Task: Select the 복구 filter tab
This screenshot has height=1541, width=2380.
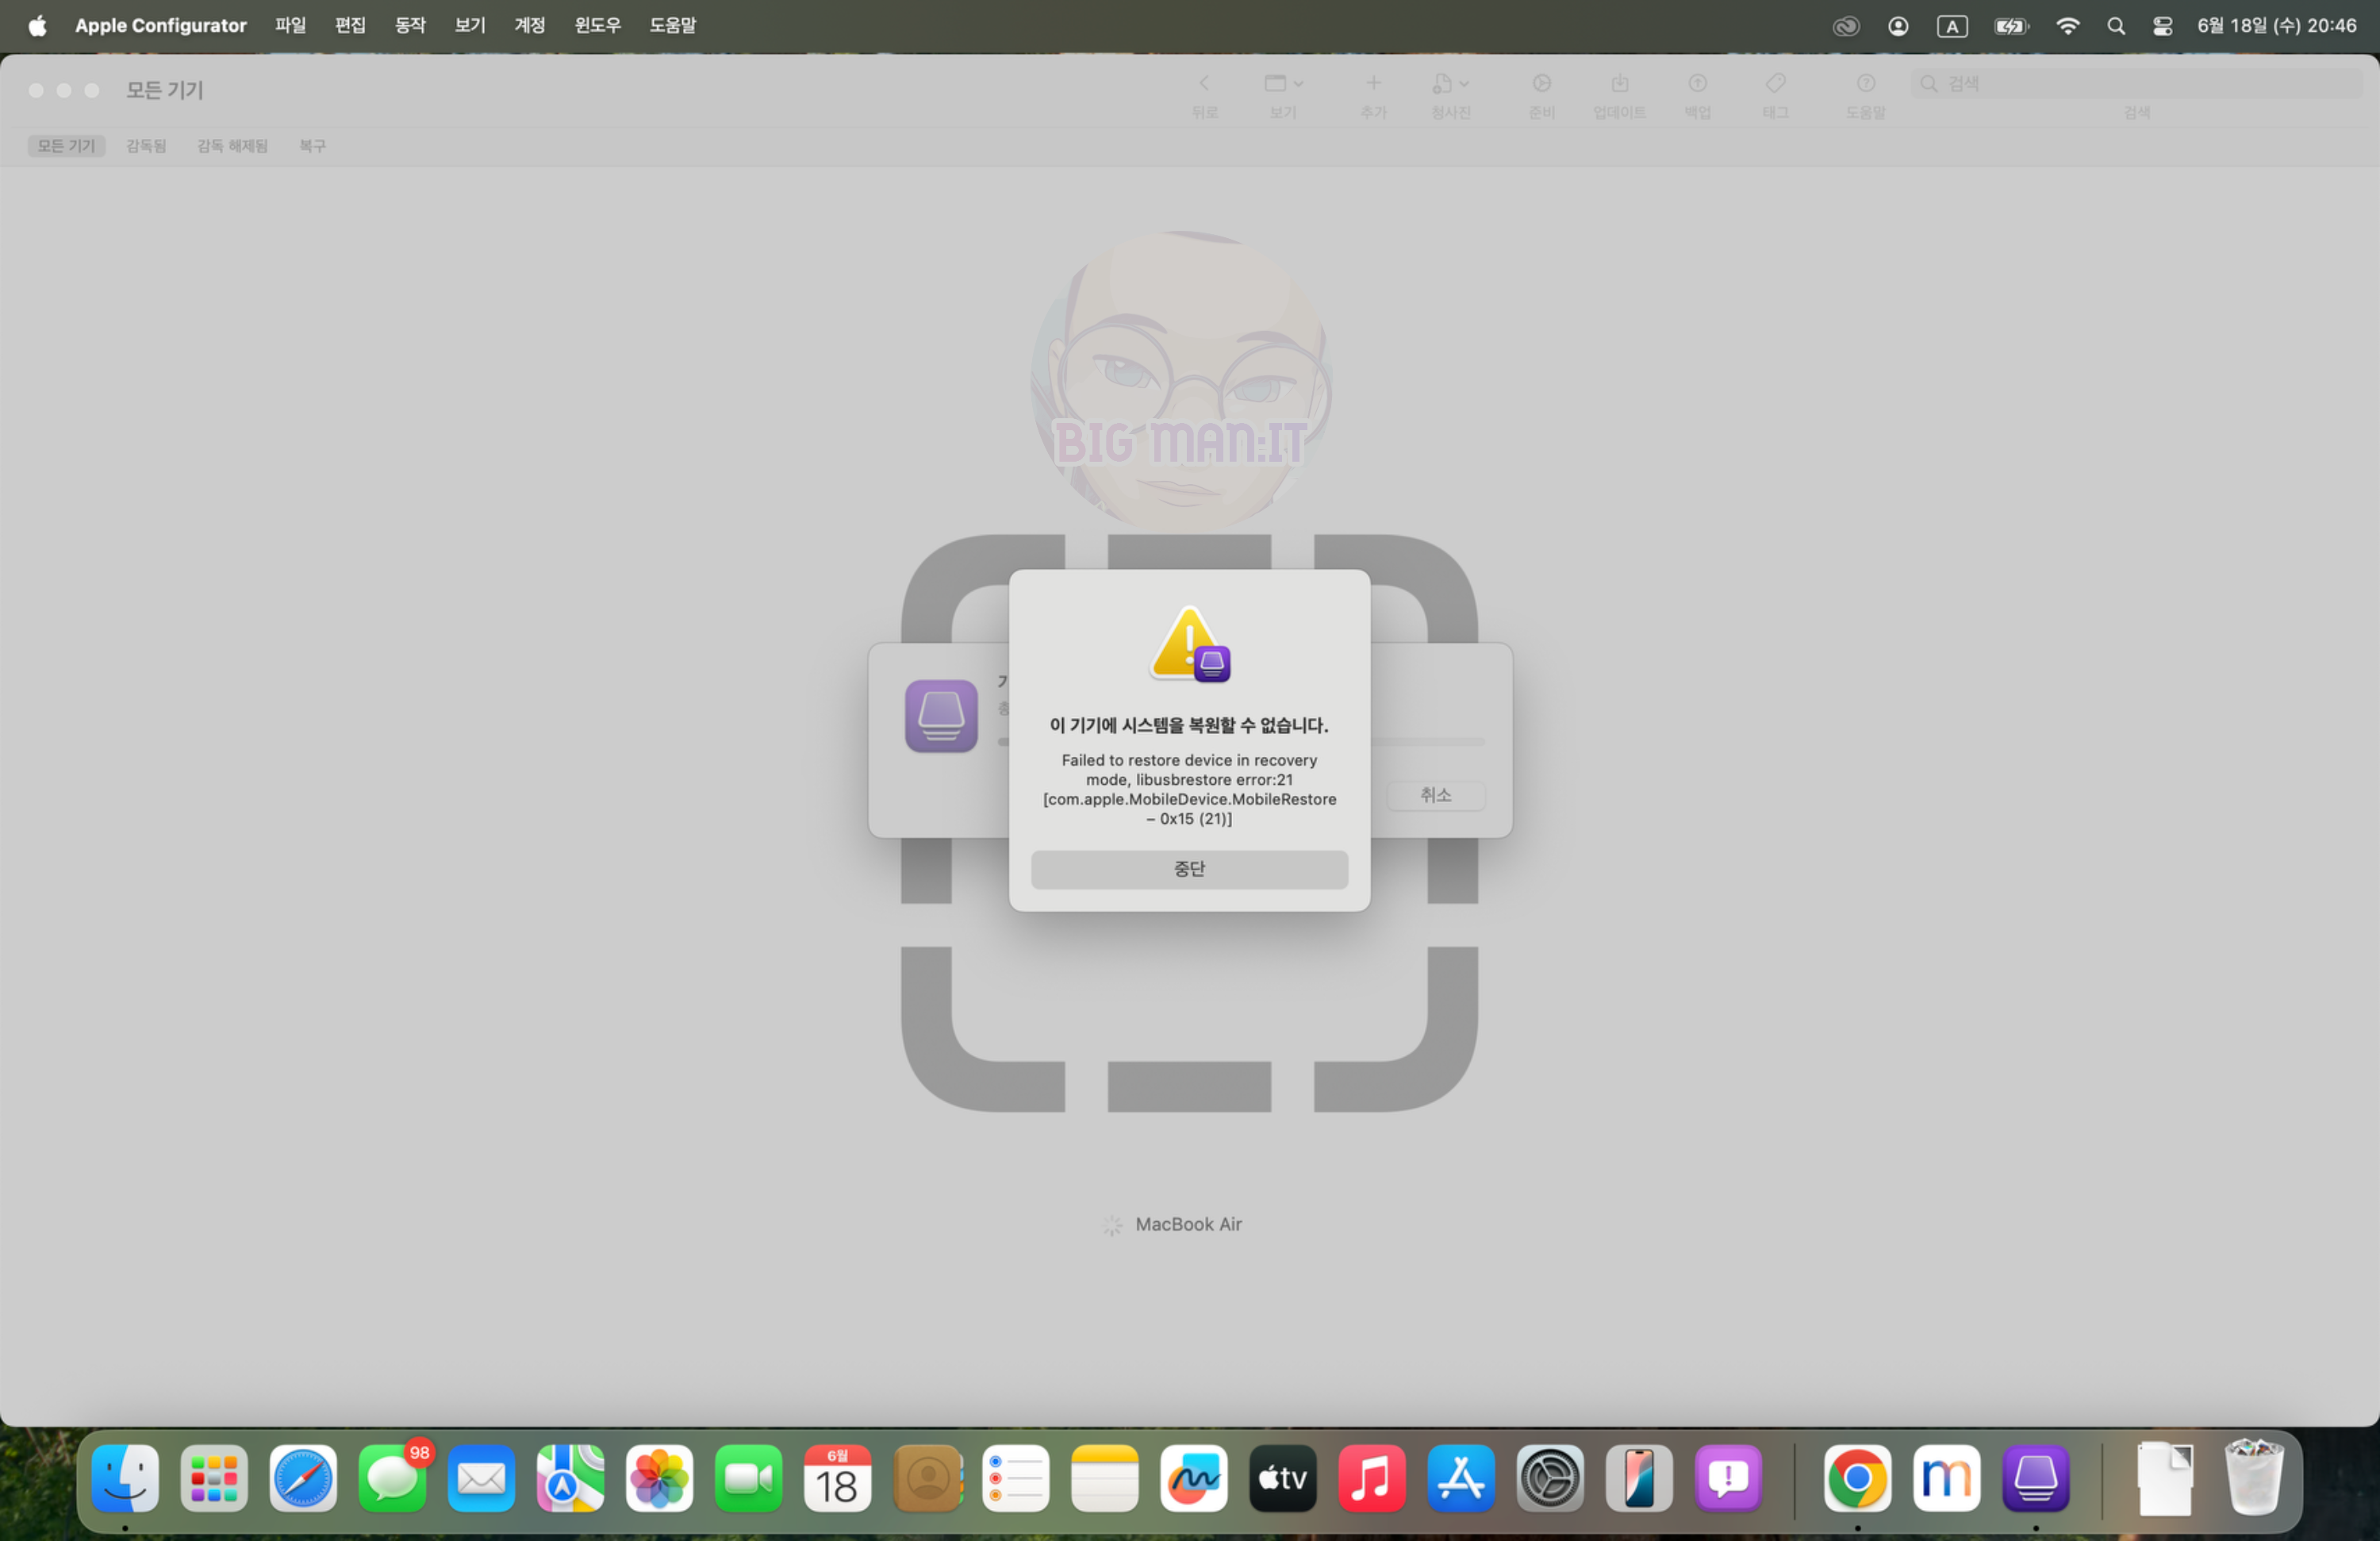Action: [x=312, y=146]
